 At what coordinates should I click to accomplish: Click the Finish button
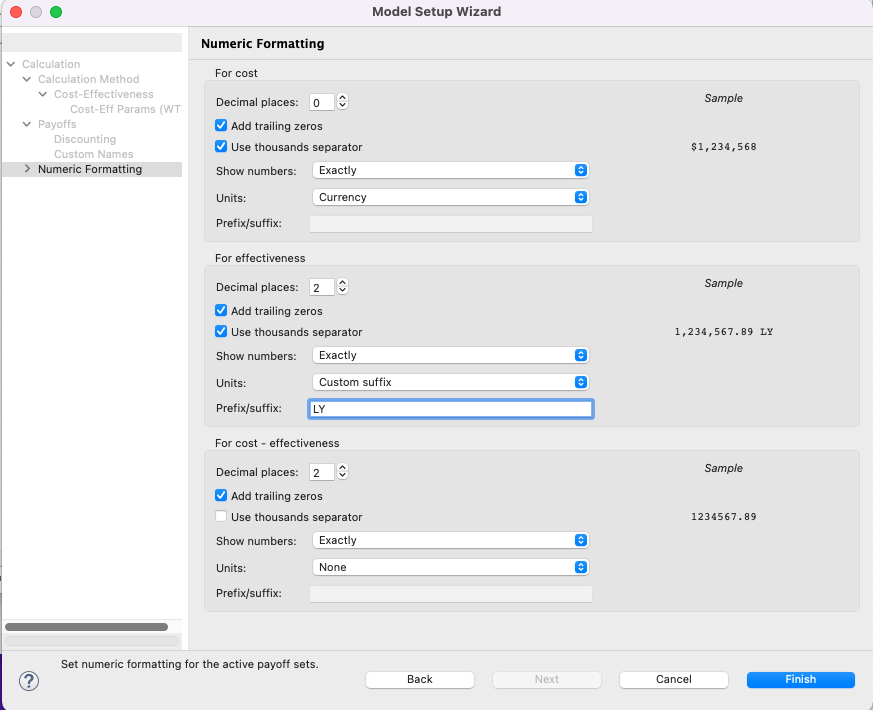800,679
